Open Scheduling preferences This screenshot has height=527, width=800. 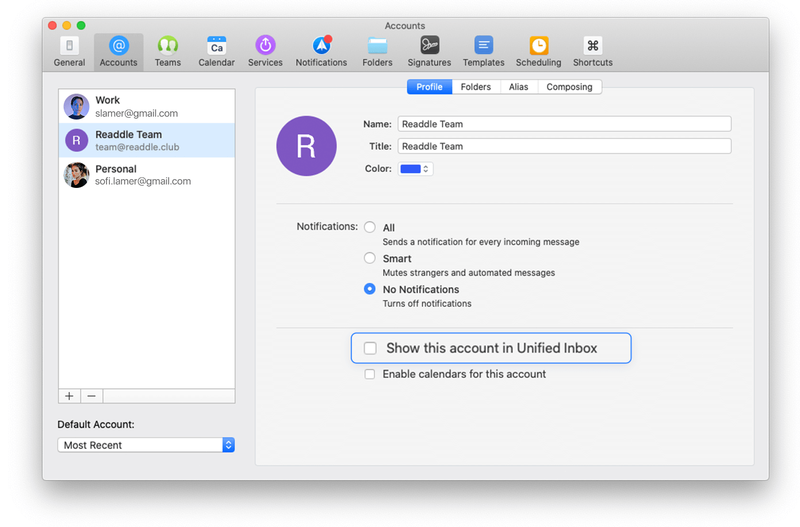pos(538,52)
